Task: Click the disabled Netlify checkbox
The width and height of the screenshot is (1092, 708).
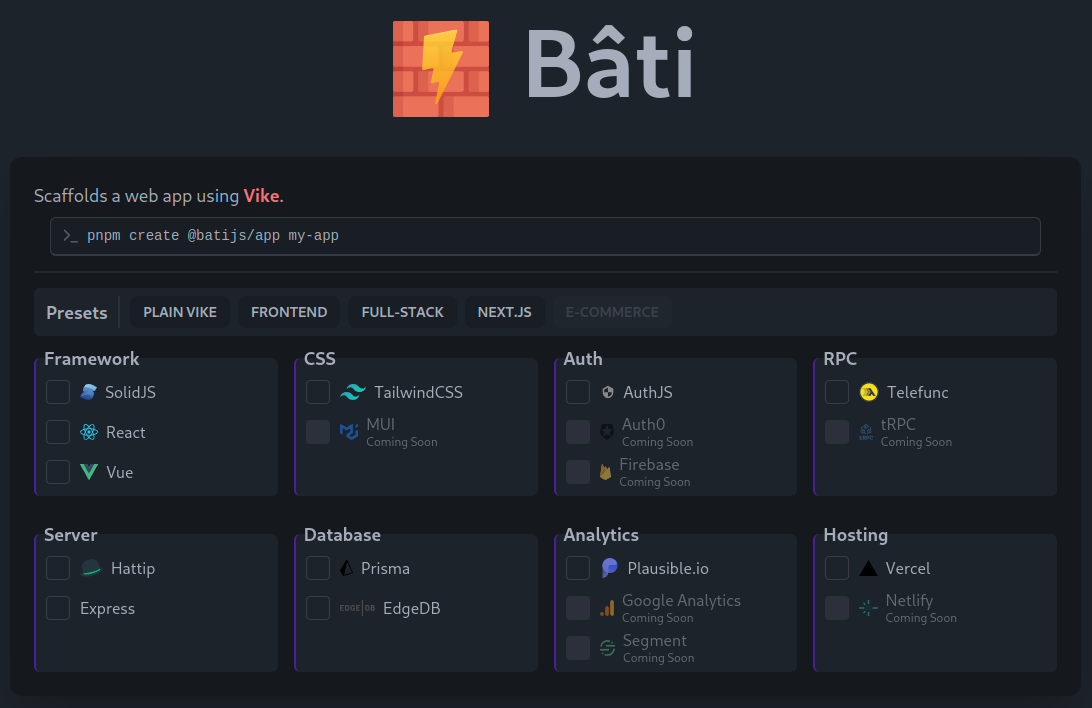Action: point(837,608)
